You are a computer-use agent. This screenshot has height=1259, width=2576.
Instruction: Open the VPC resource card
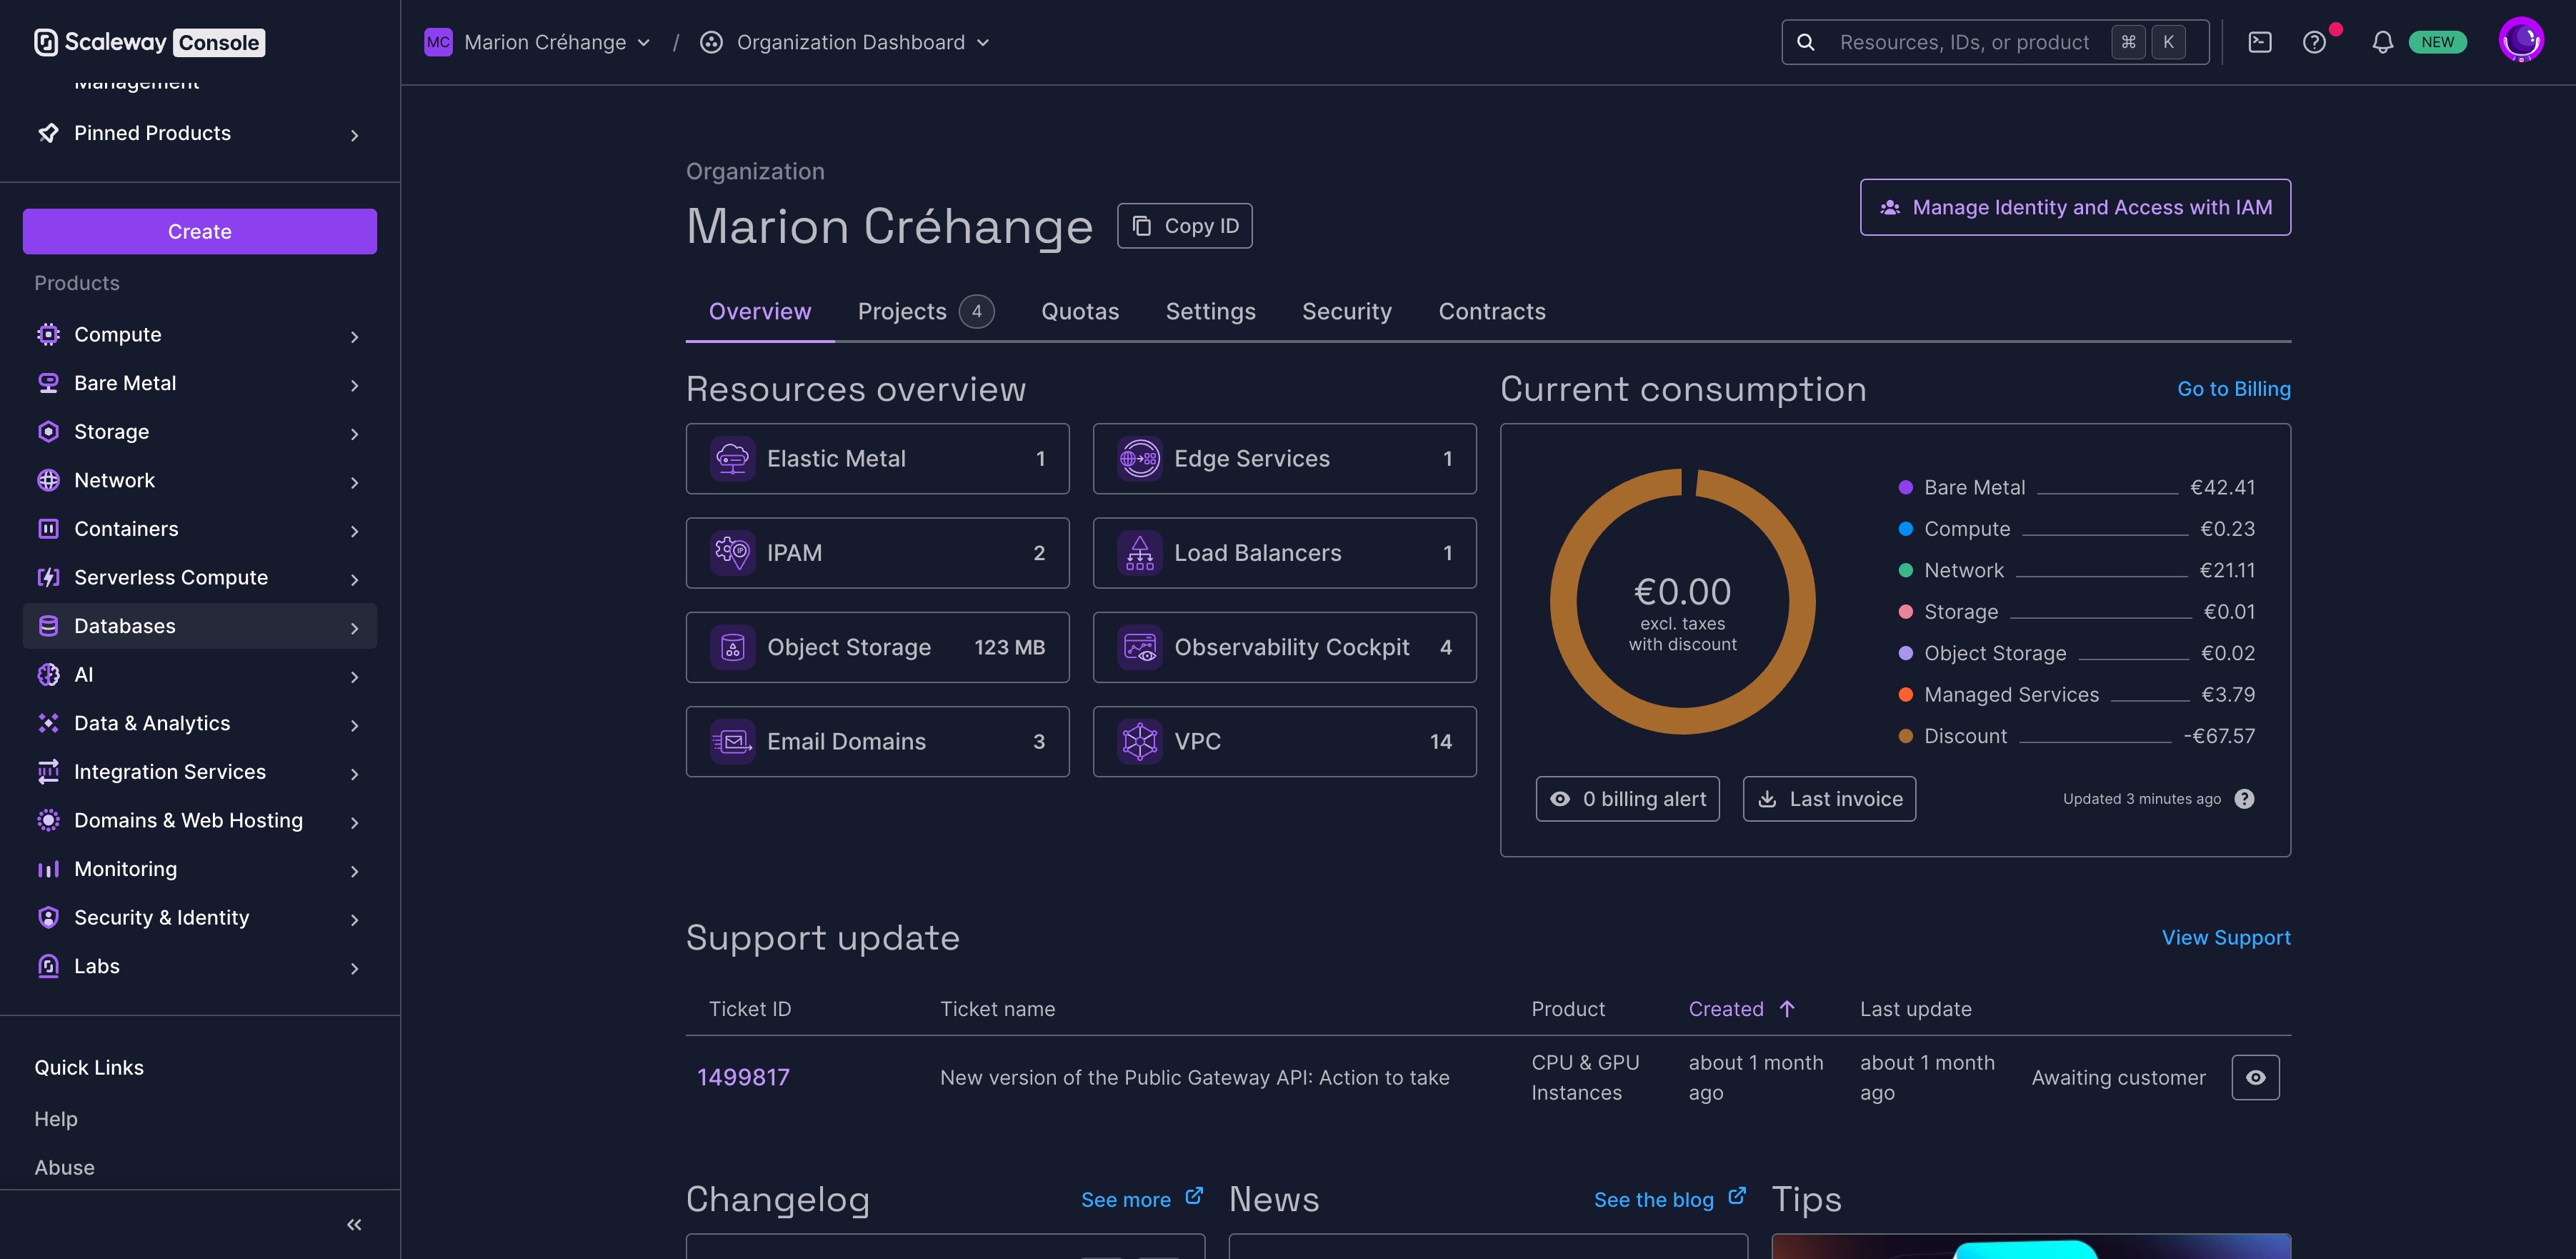[x=1284, y=741]
